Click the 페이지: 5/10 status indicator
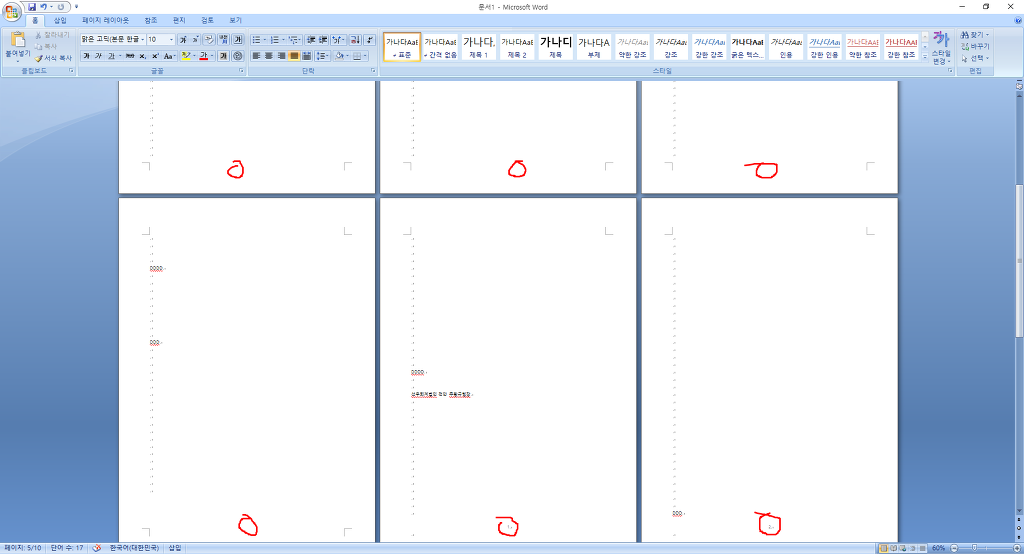 (23, 548)
